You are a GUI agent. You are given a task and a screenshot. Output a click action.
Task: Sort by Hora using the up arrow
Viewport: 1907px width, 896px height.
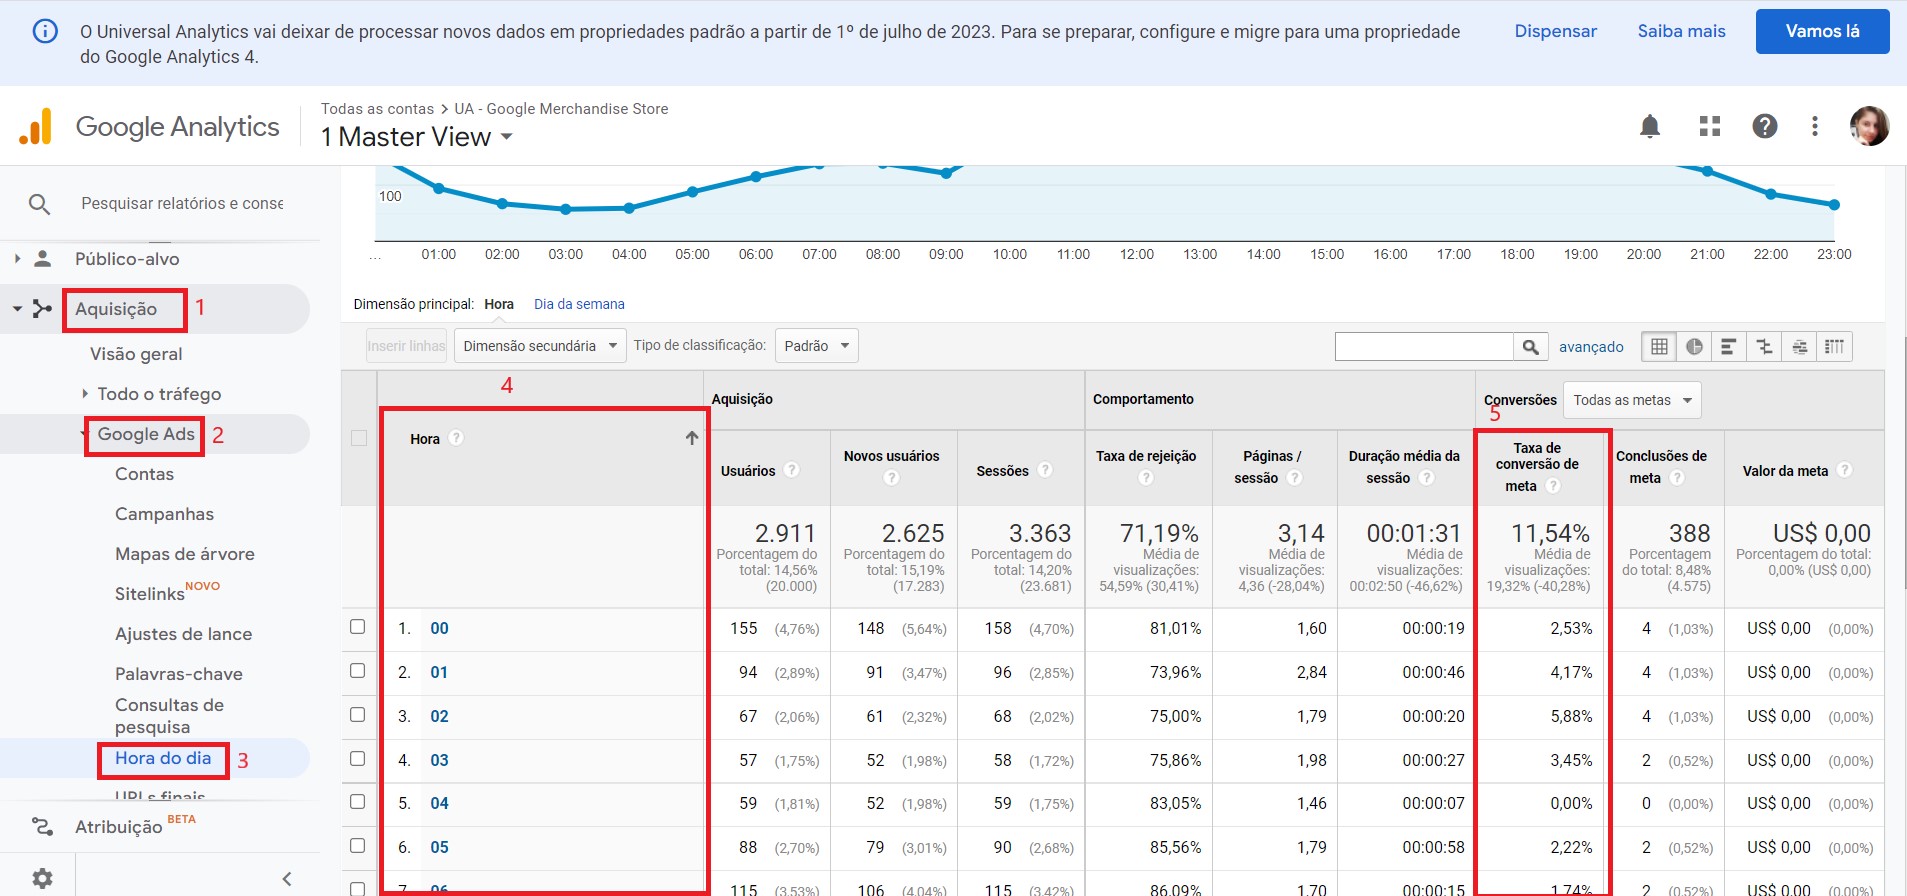[x=691, y=438]
